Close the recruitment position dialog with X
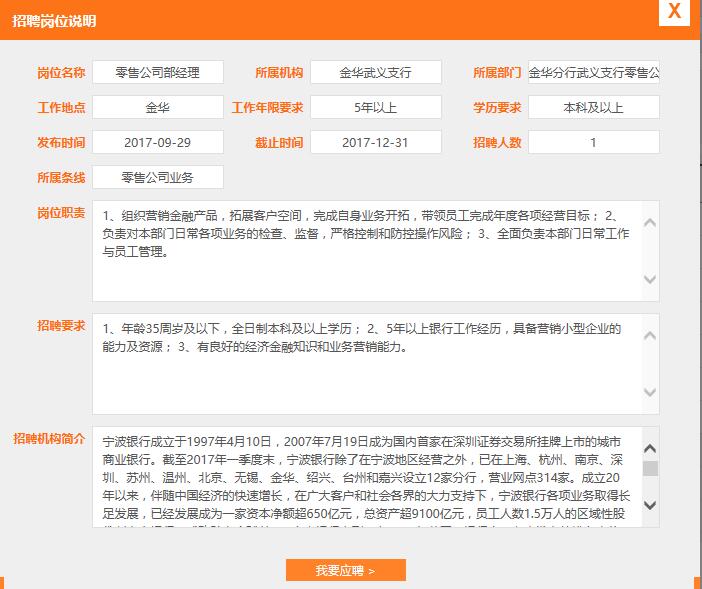This screenshot has width=702, height=589. pyautogui.click(x=675, y=12)
